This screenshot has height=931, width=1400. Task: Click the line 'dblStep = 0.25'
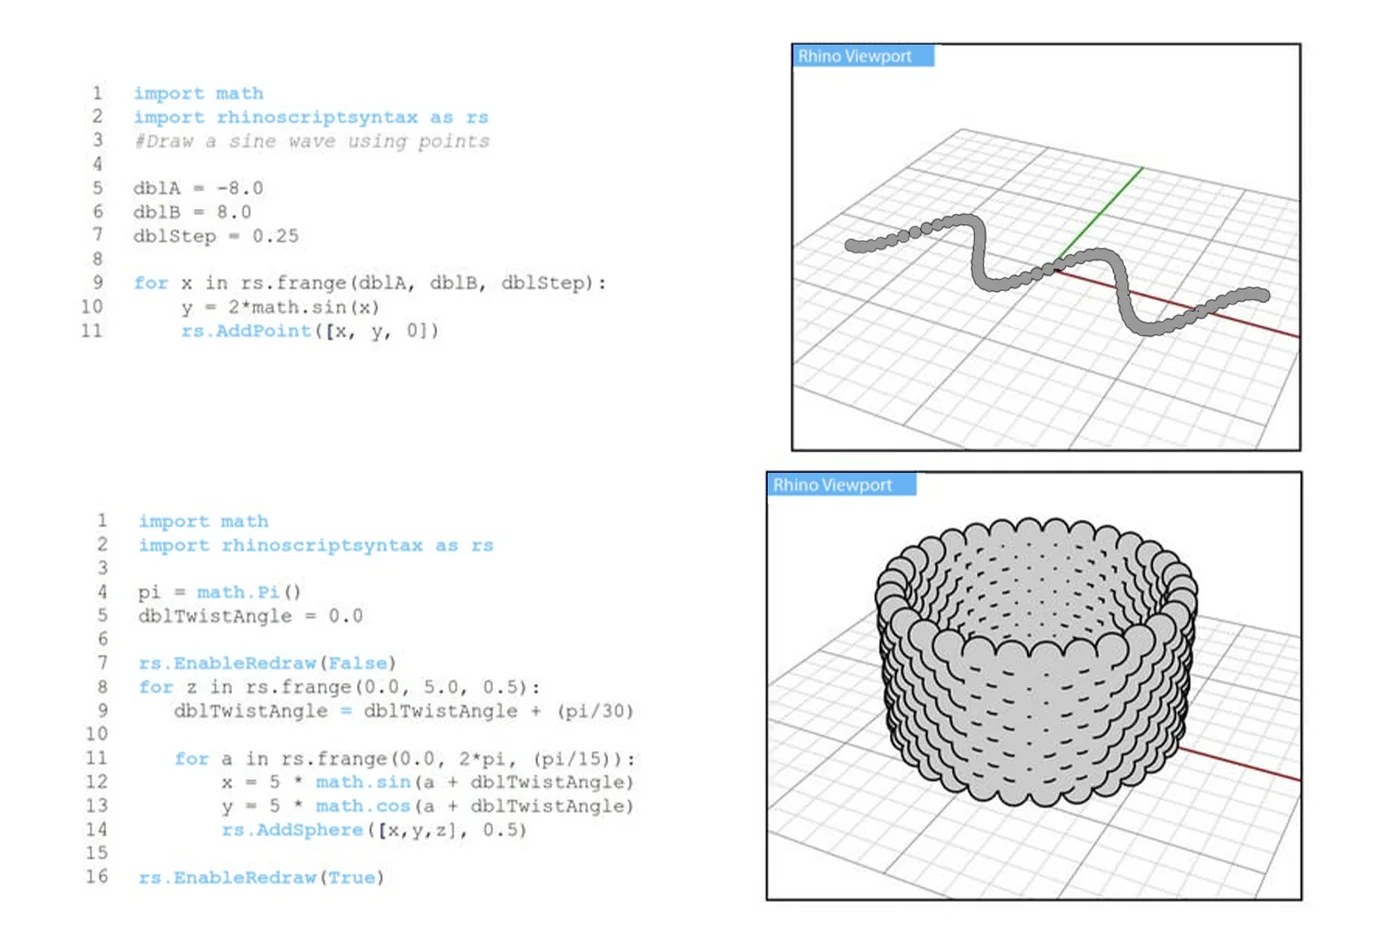[216, 236]
